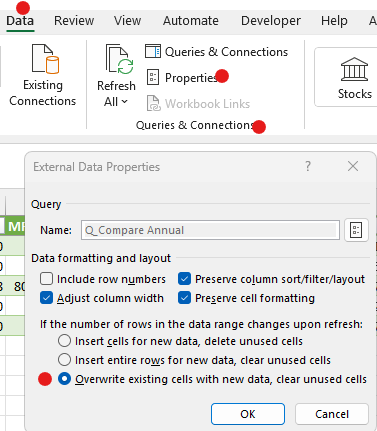Click the greyed Workbook Links icon

(x=154, y=103)
